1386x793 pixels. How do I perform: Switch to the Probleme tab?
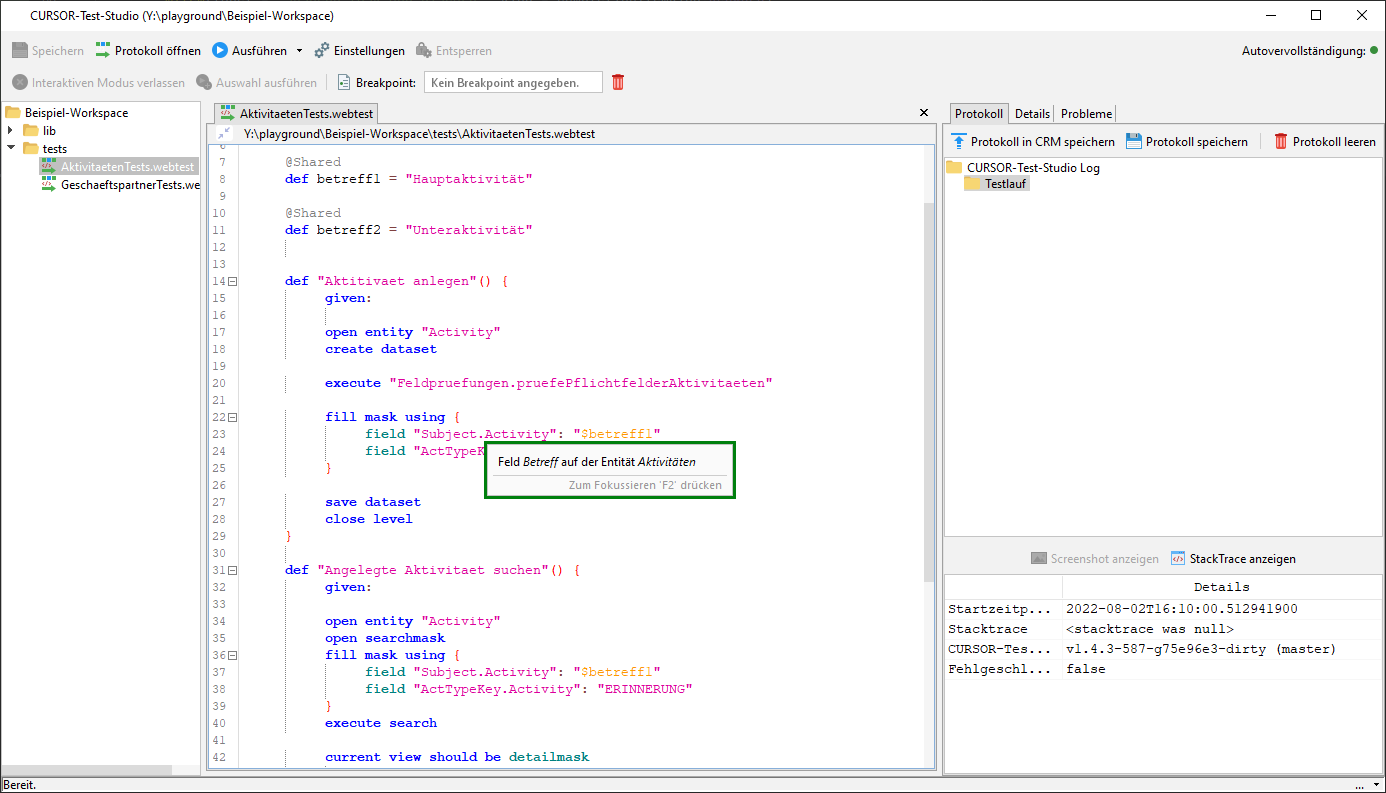(x=1086, y=114)
